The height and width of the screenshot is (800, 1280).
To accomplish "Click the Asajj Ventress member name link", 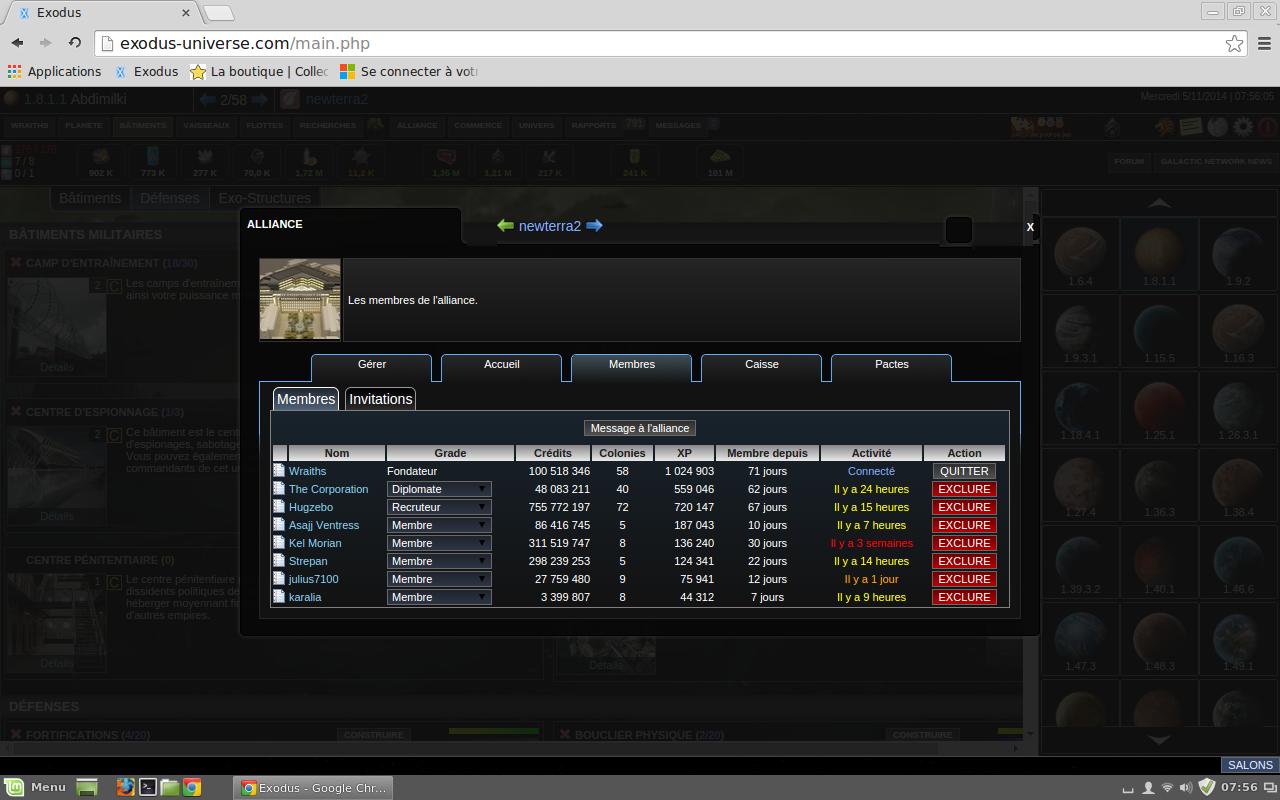I will pos(324,525).
